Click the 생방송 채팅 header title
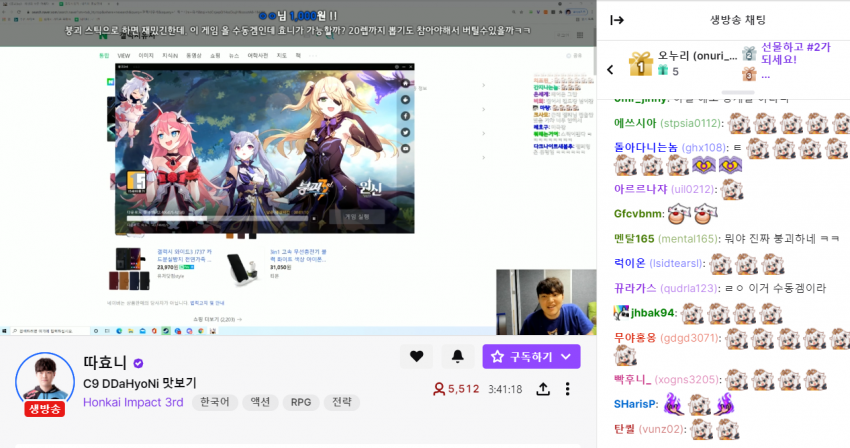 [x=738, y=21]
